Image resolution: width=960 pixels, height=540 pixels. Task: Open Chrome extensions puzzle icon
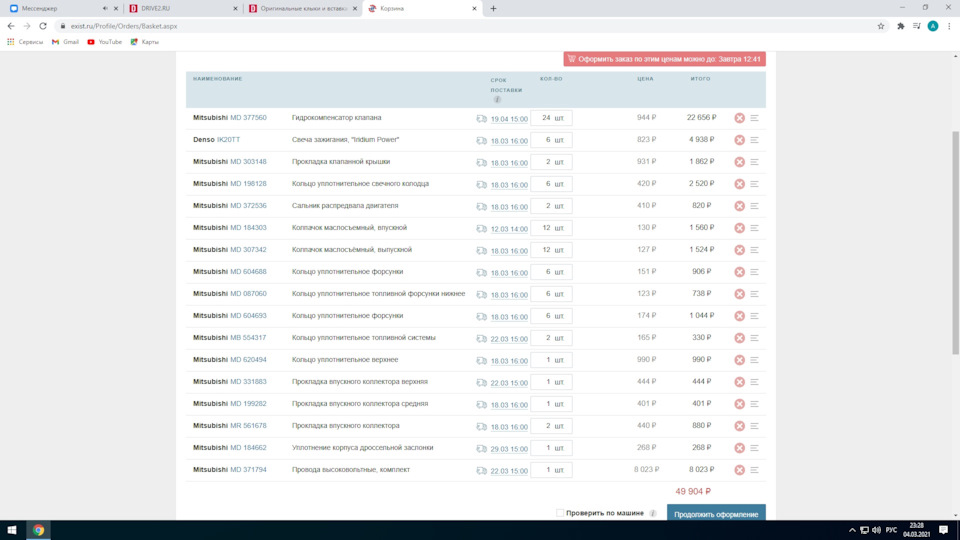901,26
